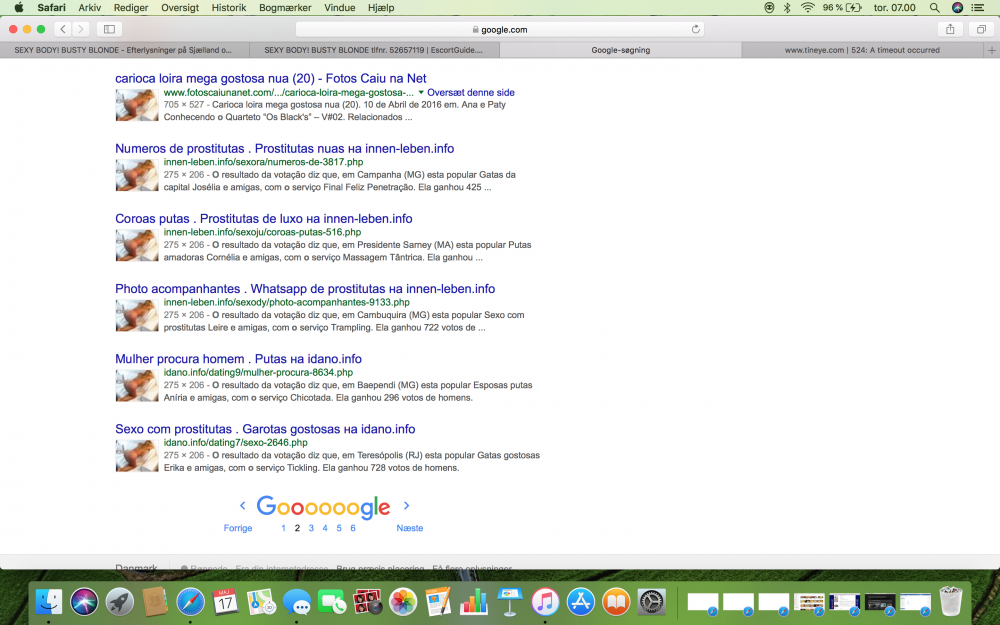Open Siri from the menu bar

coord(957,8)
